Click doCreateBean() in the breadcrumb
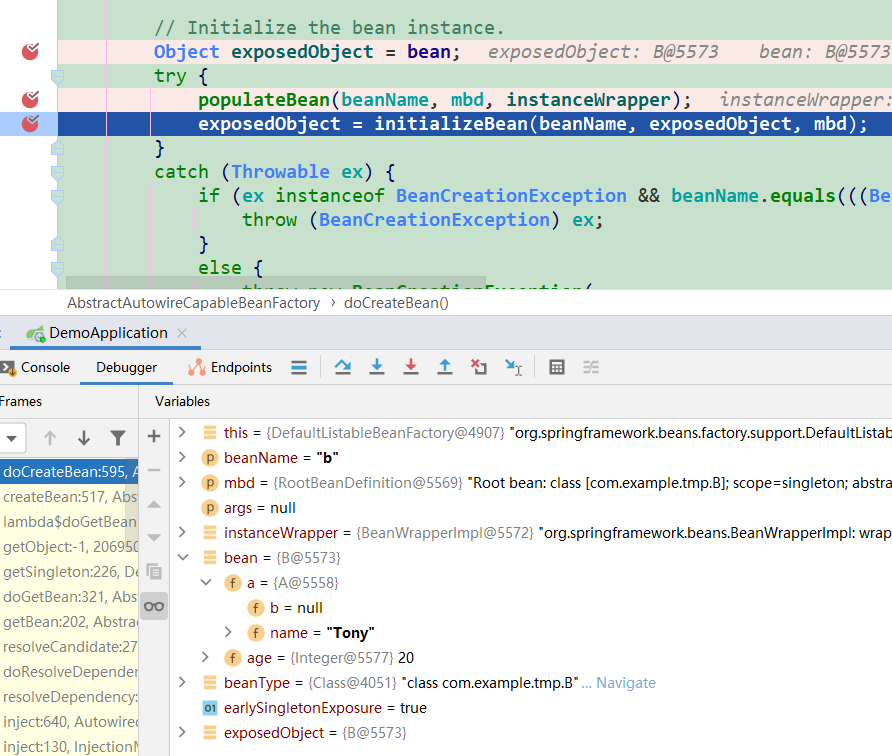Screen dimensions: 892x756 coord(397,303)
